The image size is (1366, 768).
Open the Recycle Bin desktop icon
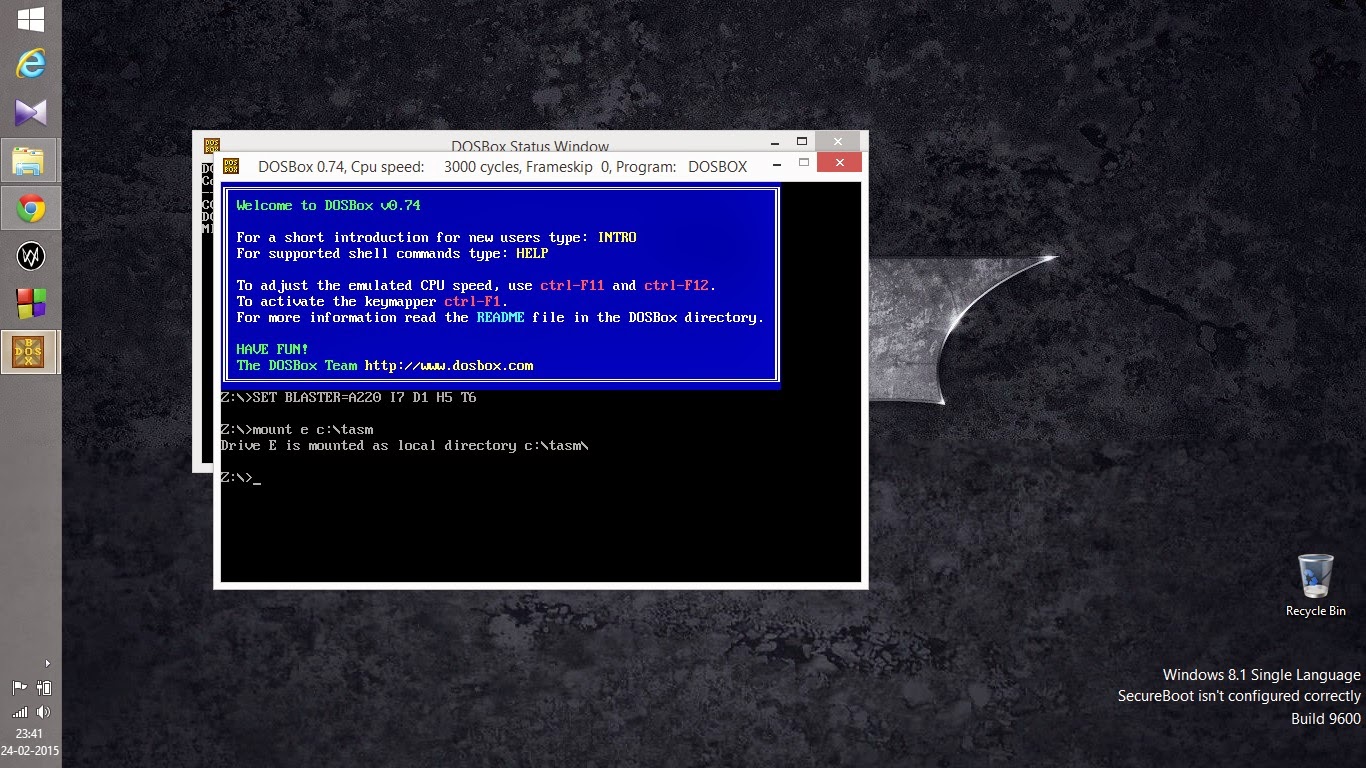click(x=1315, y=586)
